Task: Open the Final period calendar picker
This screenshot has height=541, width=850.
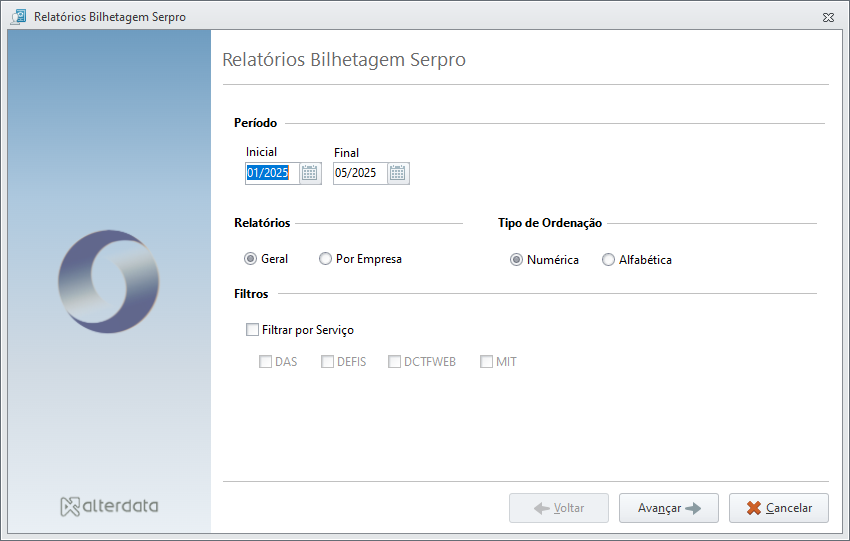Action: (x=398, y=173)
